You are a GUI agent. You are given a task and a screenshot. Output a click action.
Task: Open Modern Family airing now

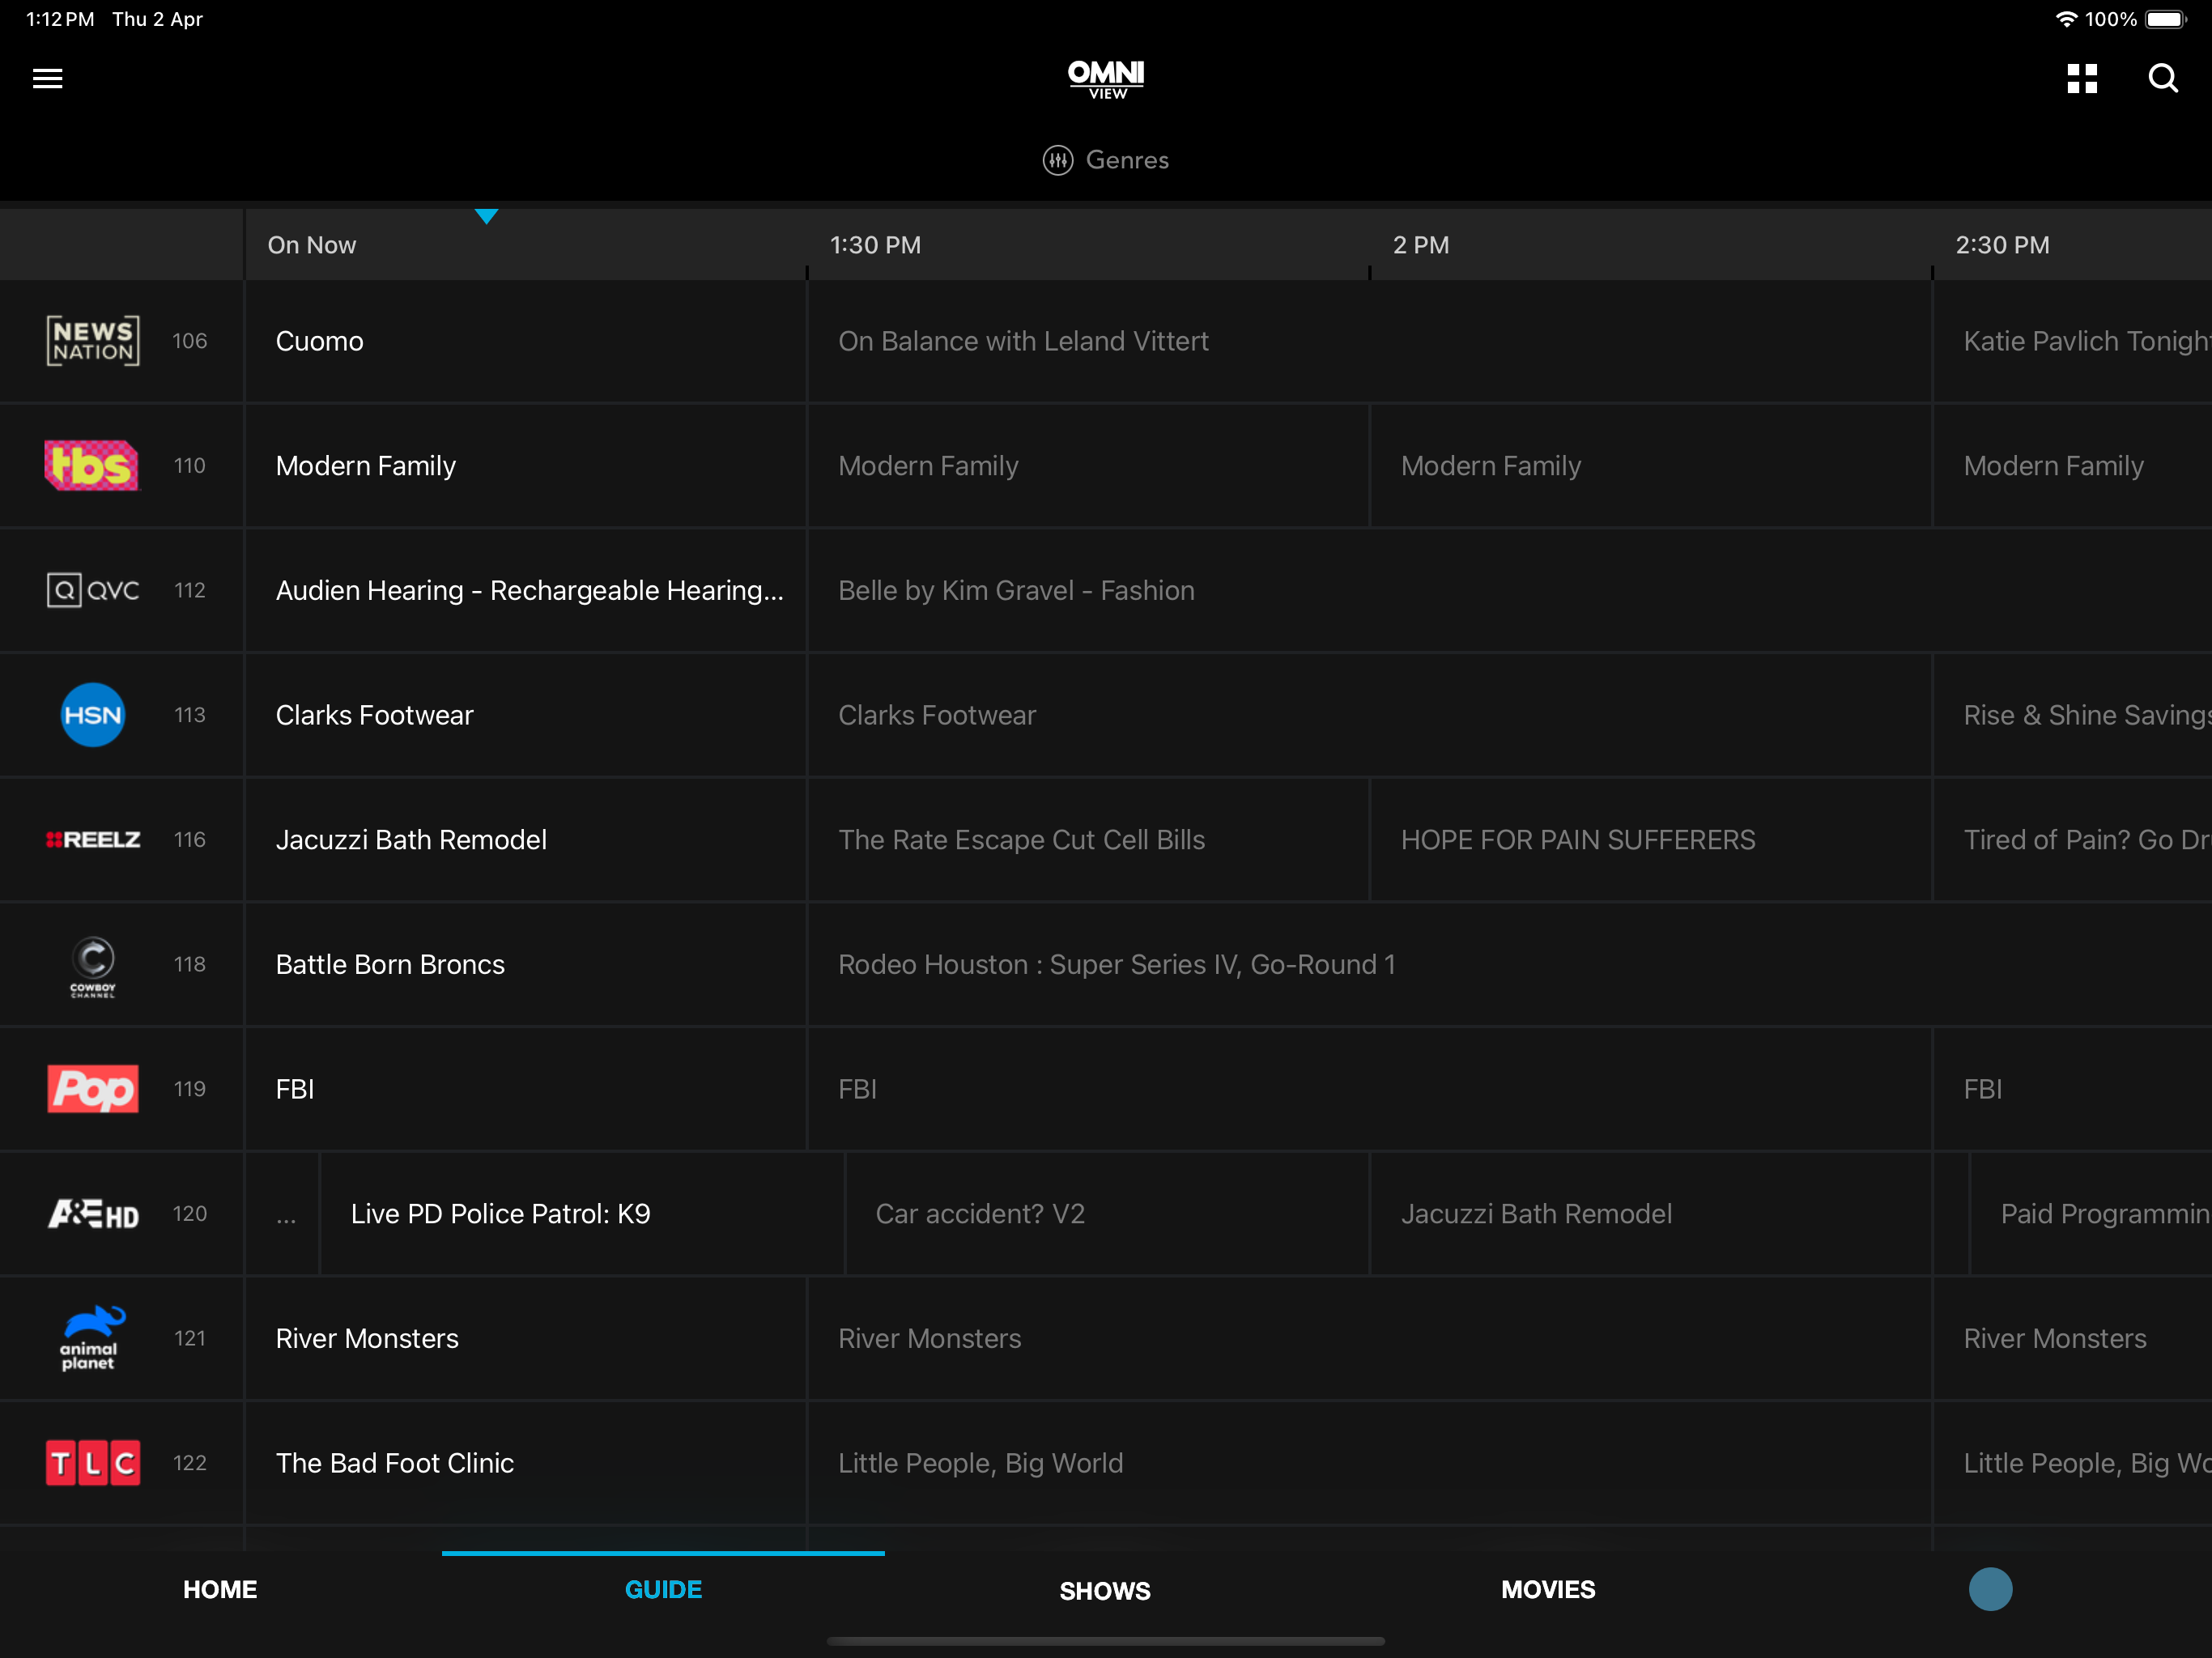[x=526, y=466]
